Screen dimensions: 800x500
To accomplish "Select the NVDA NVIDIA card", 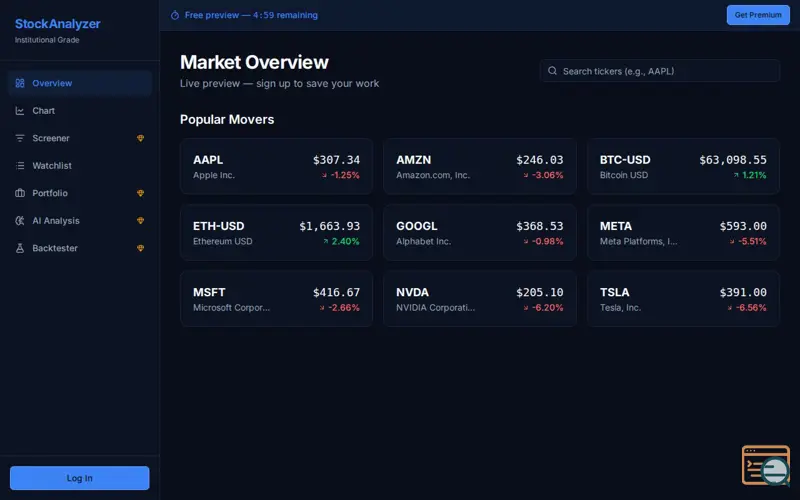I will (480, 299).
